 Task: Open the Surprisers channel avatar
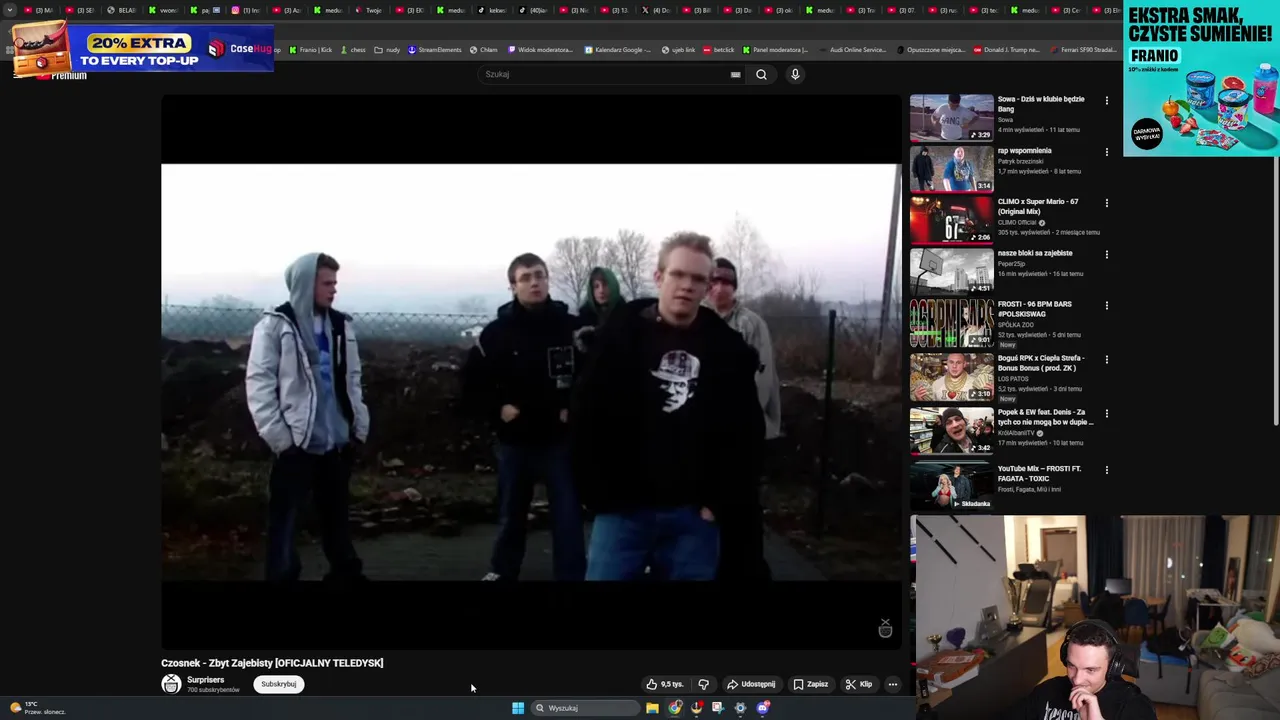[x=171, y=684]
